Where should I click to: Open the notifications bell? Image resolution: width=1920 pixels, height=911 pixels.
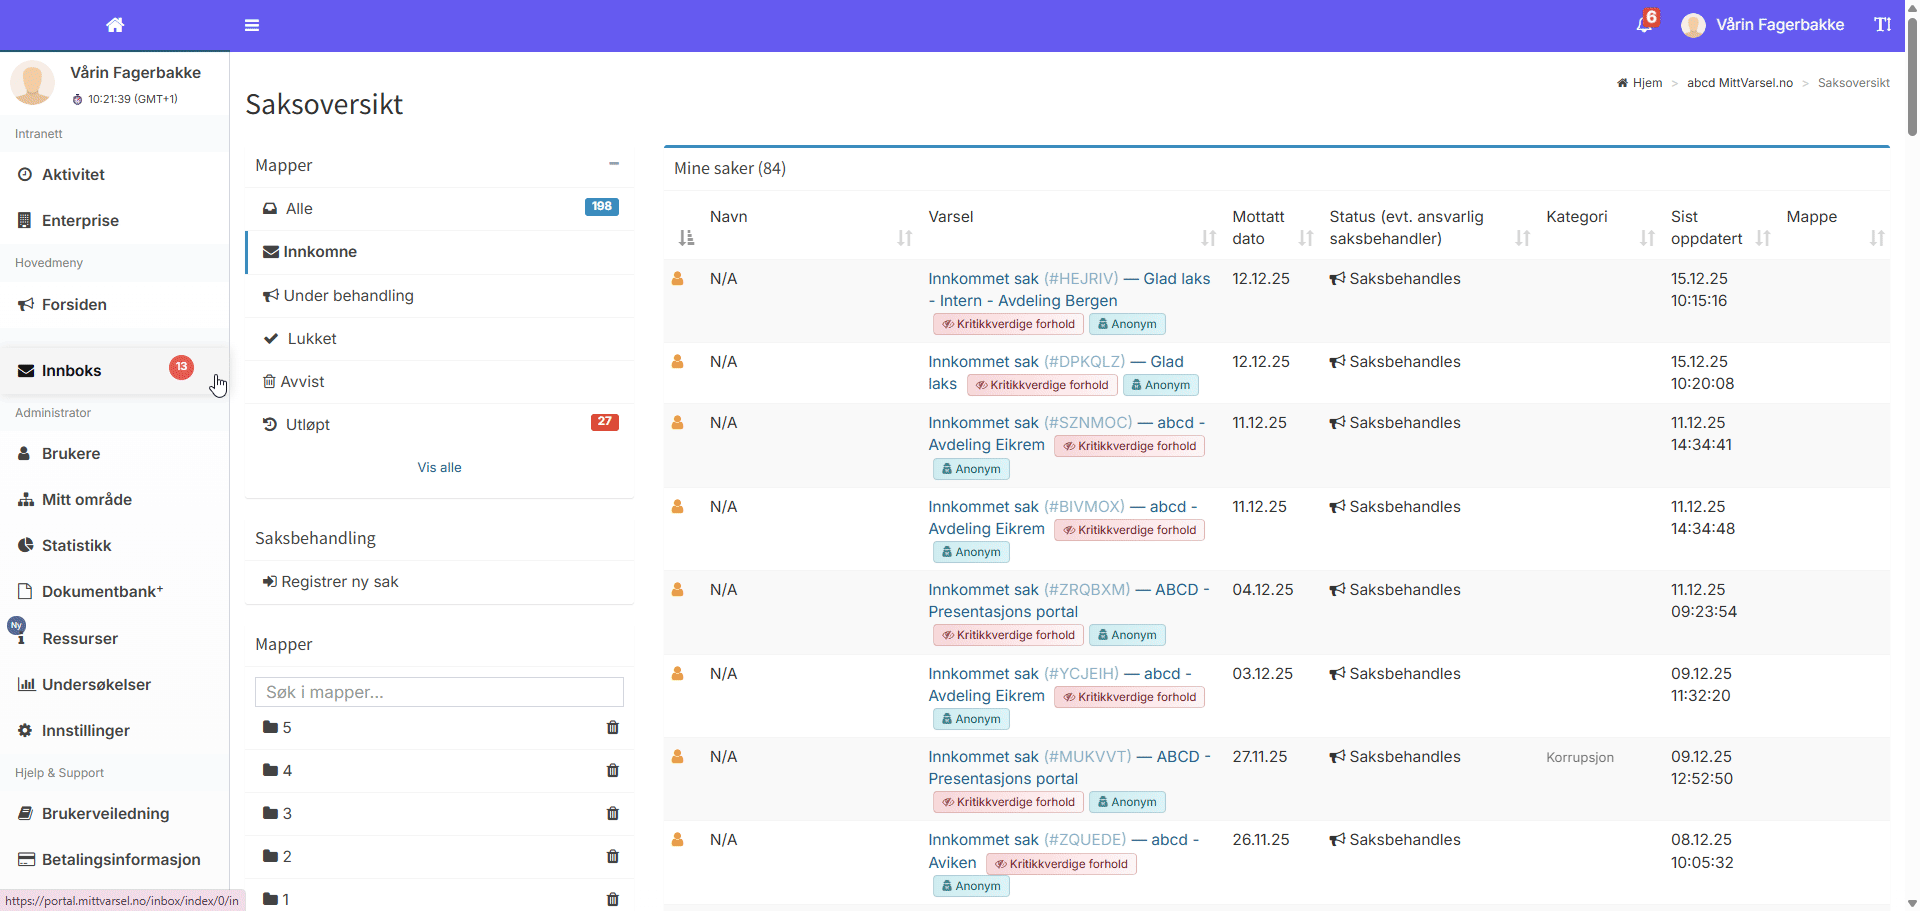pyautogui.click(x=1644, y=24)
